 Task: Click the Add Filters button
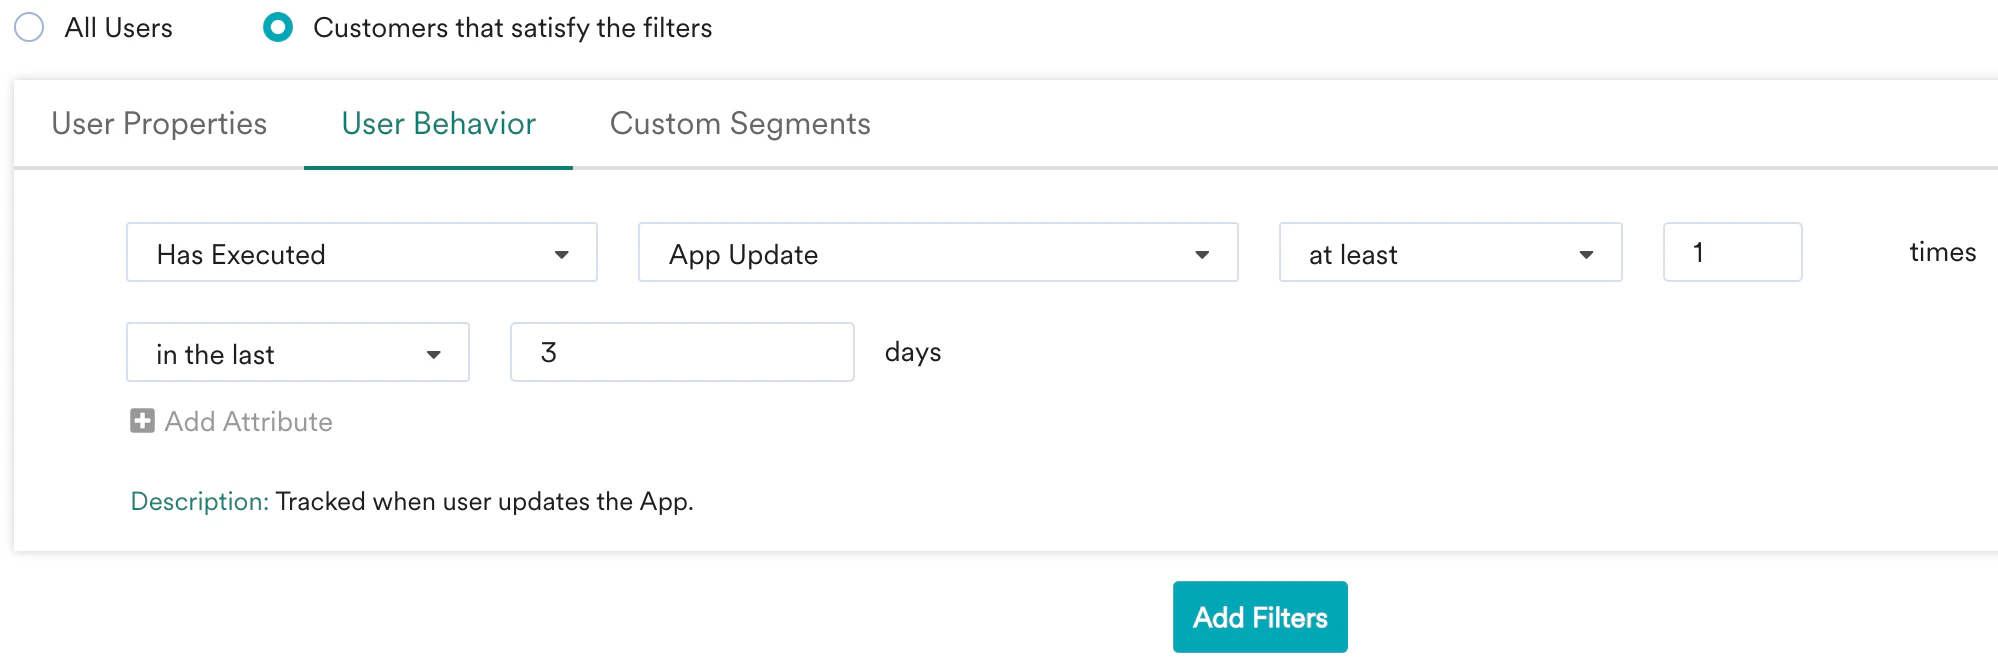1259,616
